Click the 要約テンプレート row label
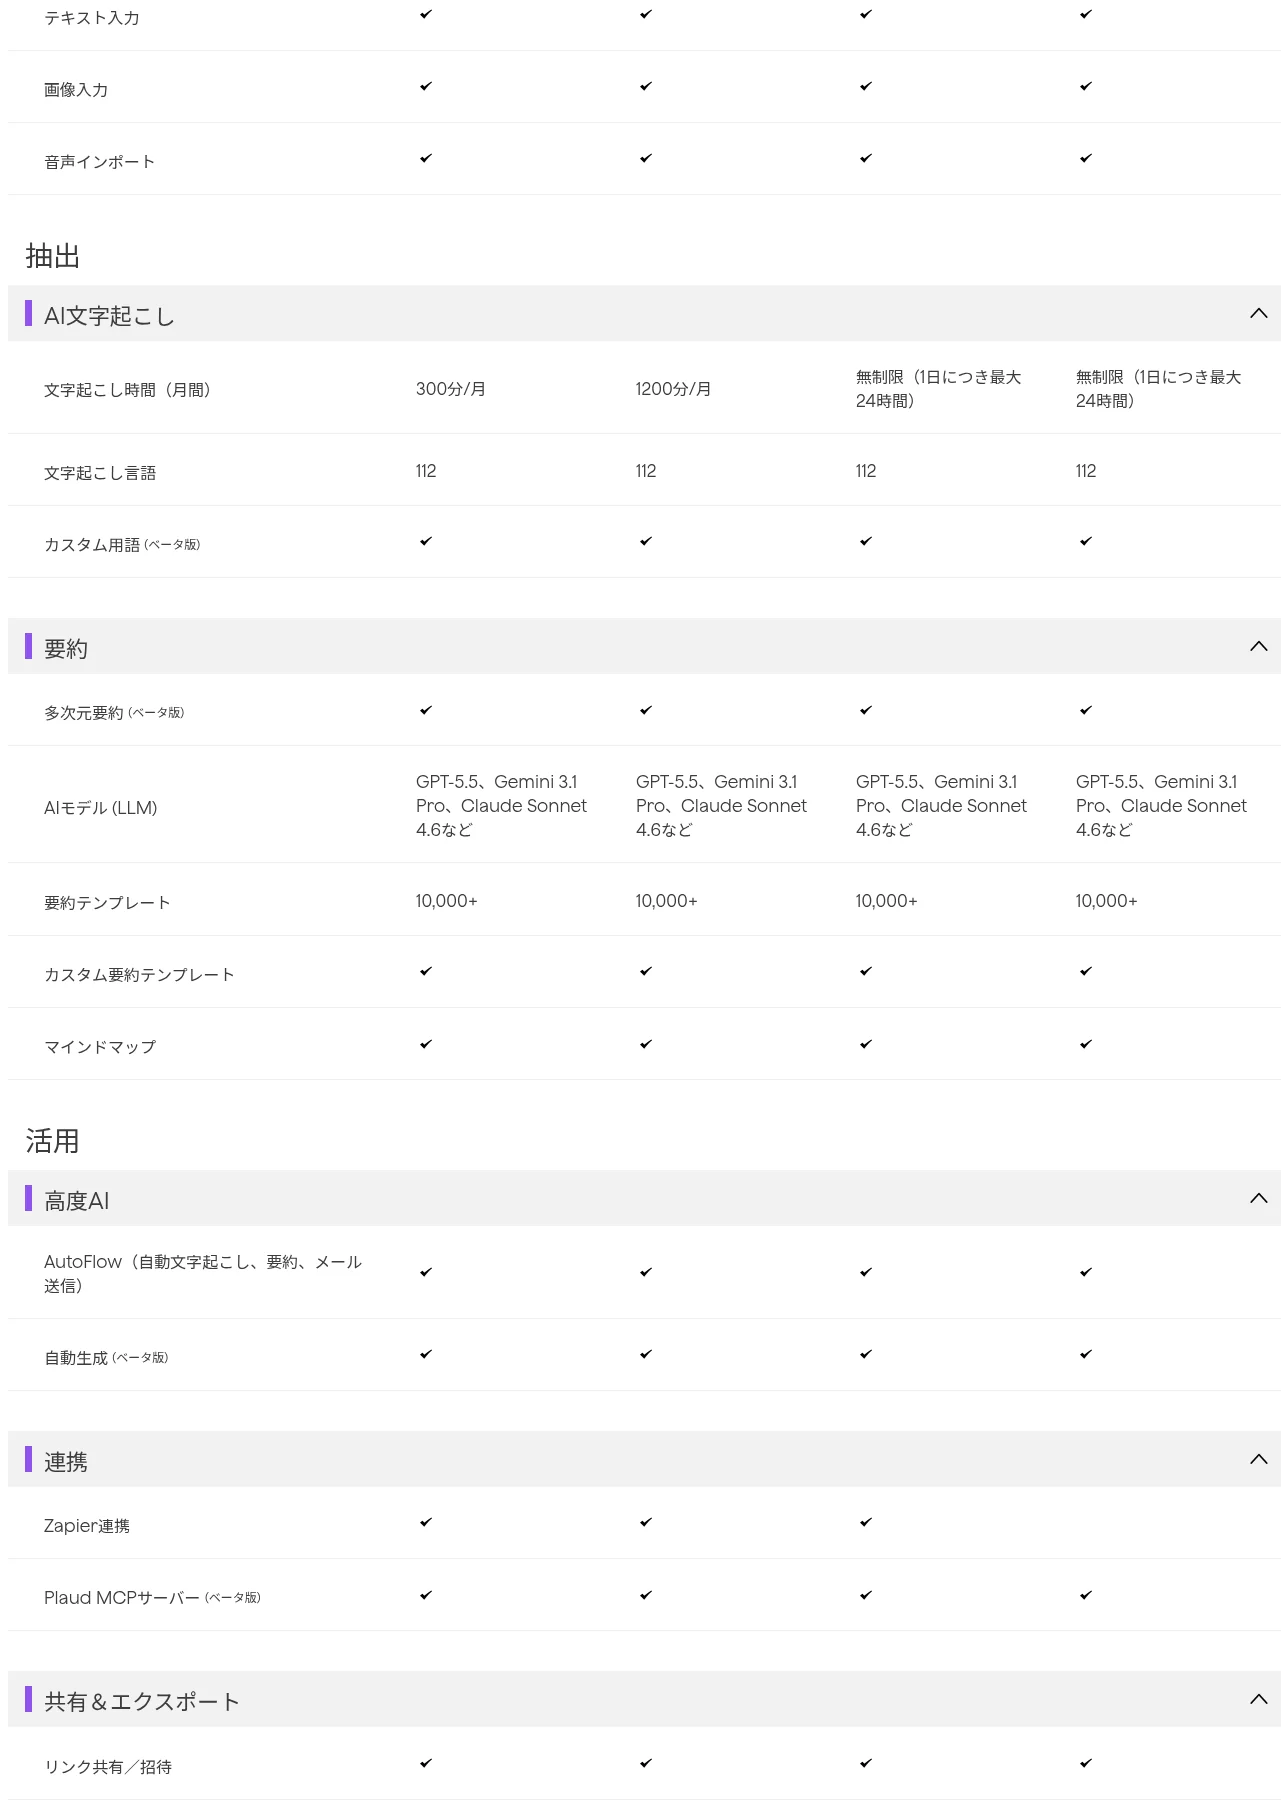Viewport: 1281px width, 1801px height. (x=107, y=903)
